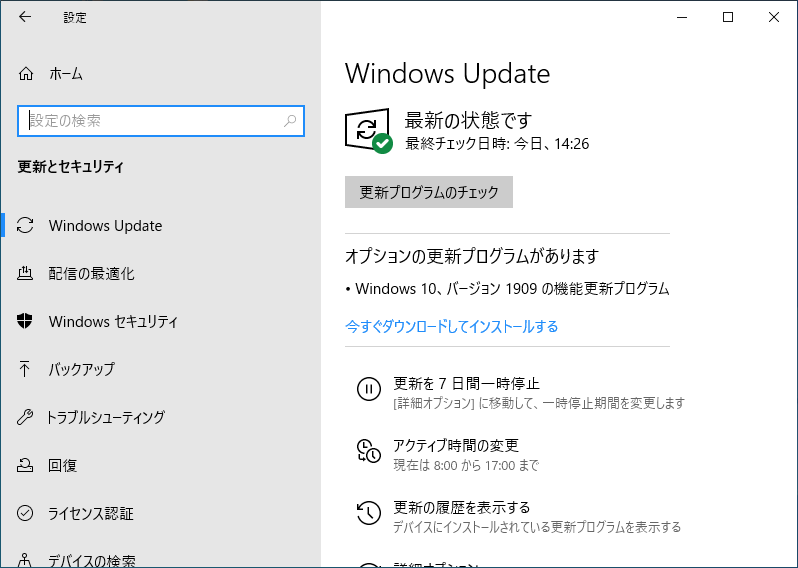798x568 pixels.
Task: Click the 回復 recovery icon
Action: pos(25,465)
